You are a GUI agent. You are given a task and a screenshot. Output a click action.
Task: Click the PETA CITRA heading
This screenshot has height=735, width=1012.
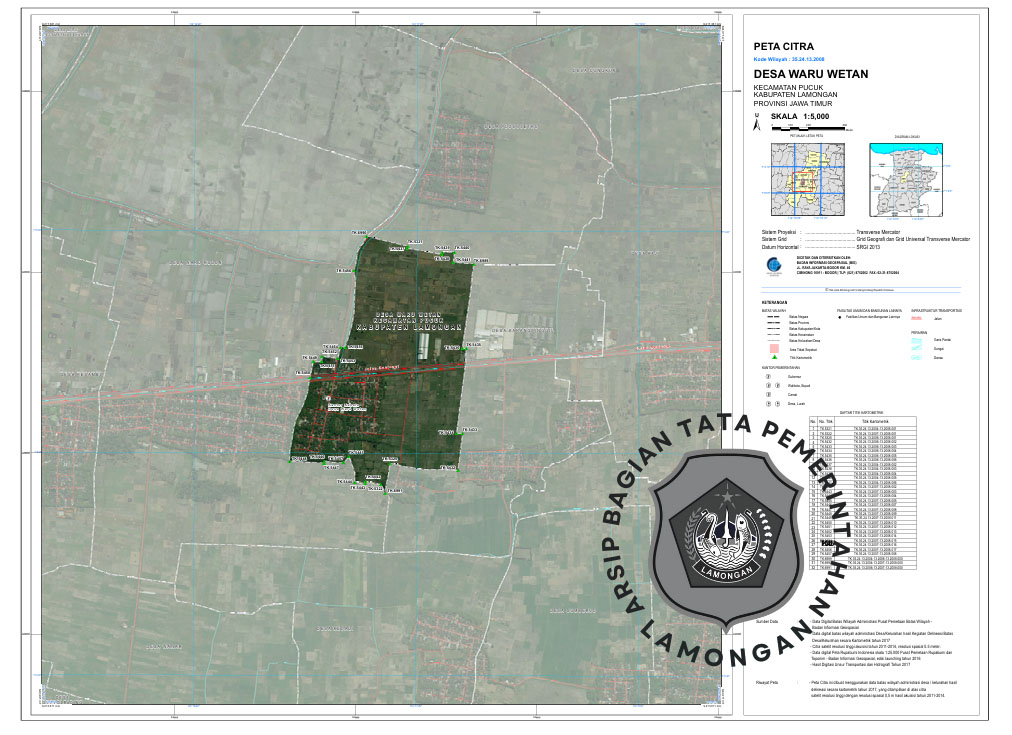tap(783, 46)
